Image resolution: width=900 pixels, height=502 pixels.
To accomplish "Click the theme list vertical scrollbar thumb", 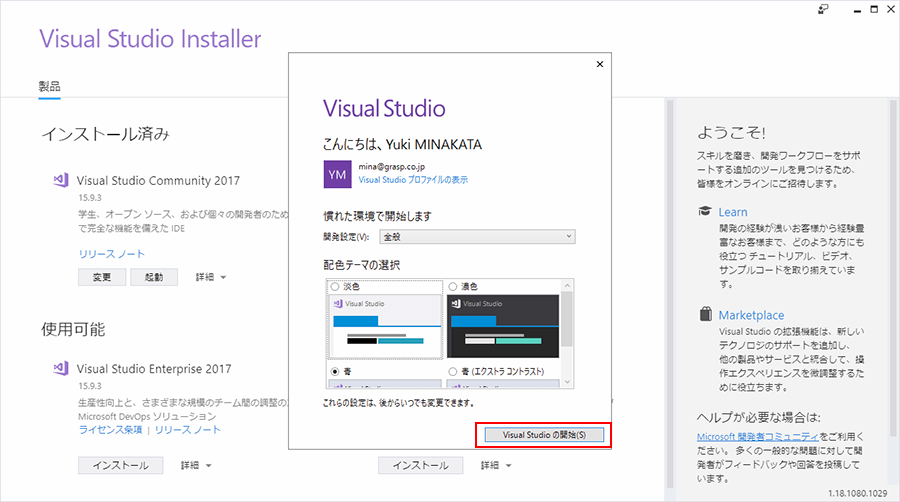I will pyautogui.click(x=567, y=319).
